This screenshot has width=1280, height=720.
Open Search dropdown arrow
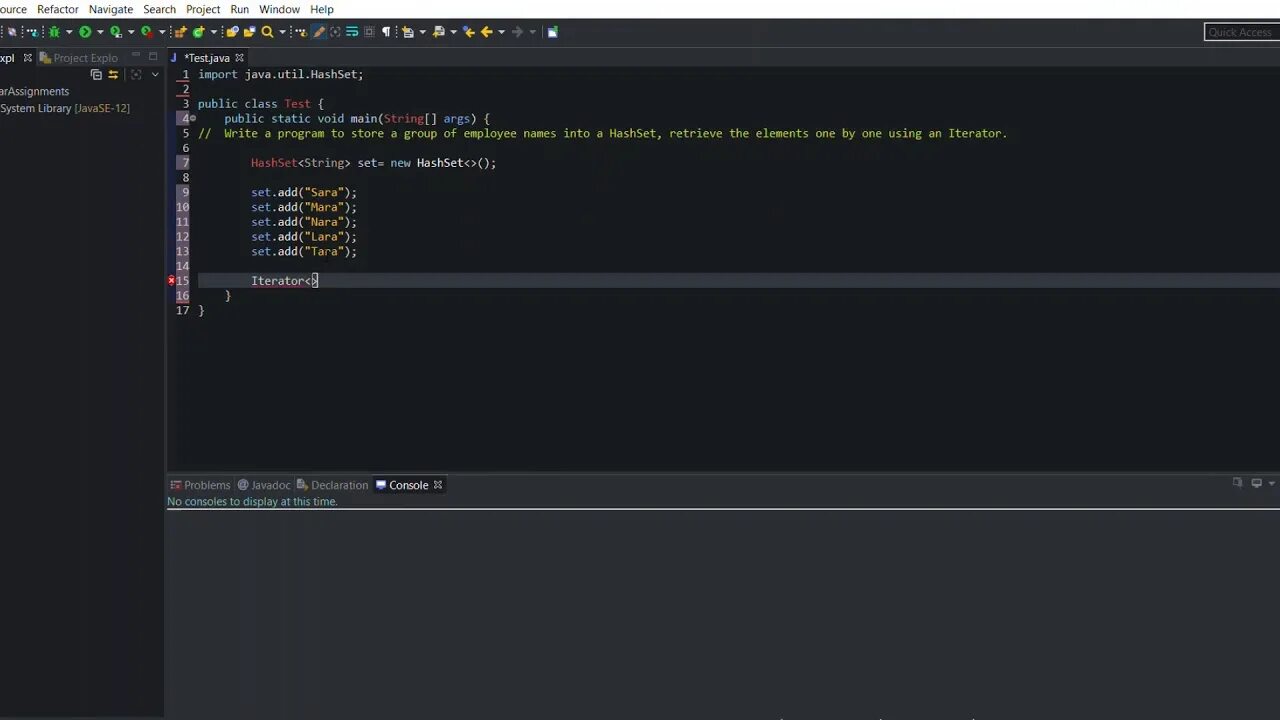click(282, 32)
